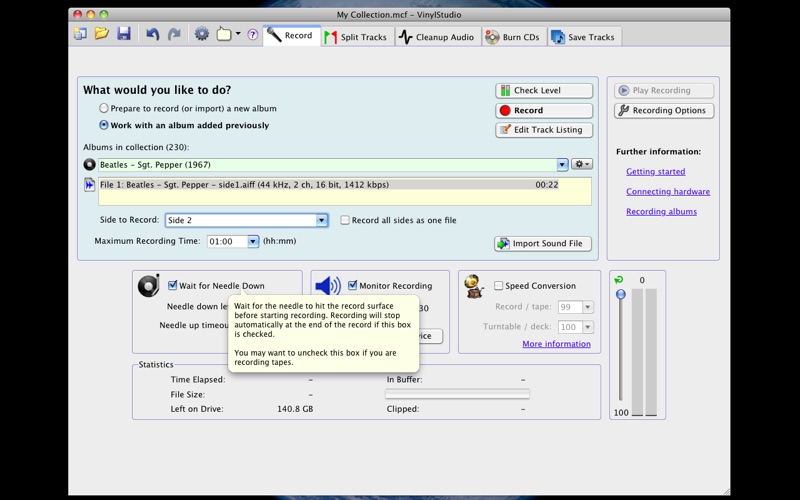Open Maximum Recording Time dropdown
Screen dimensions: 800x500
coord(252,241)
